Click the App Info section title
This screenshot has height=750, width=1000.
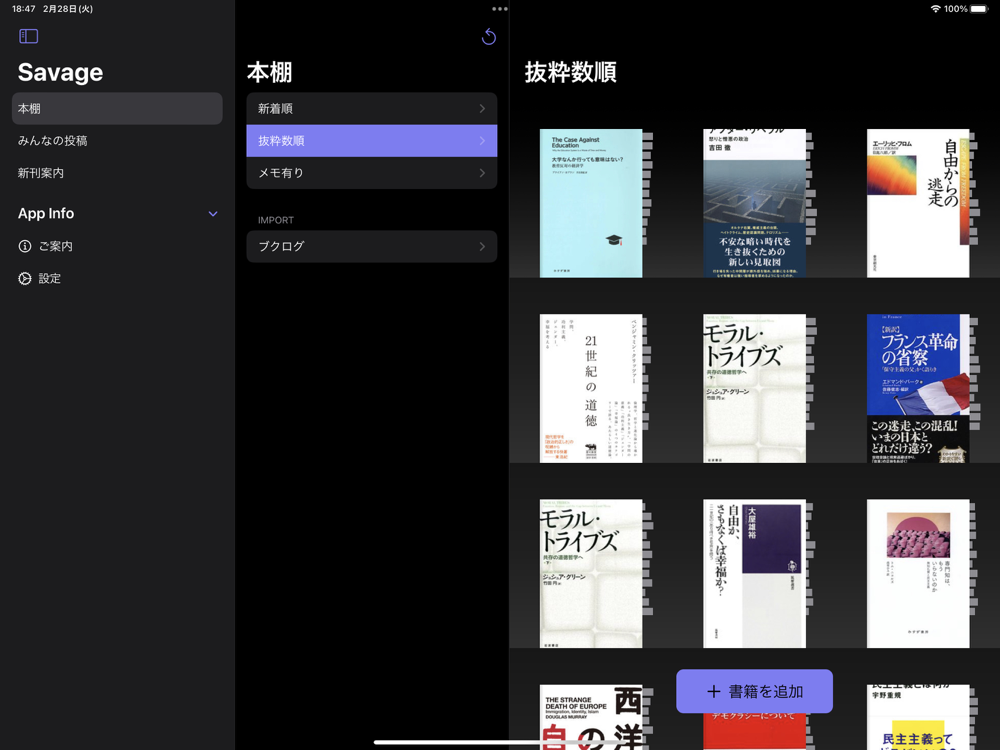point(46,214)
